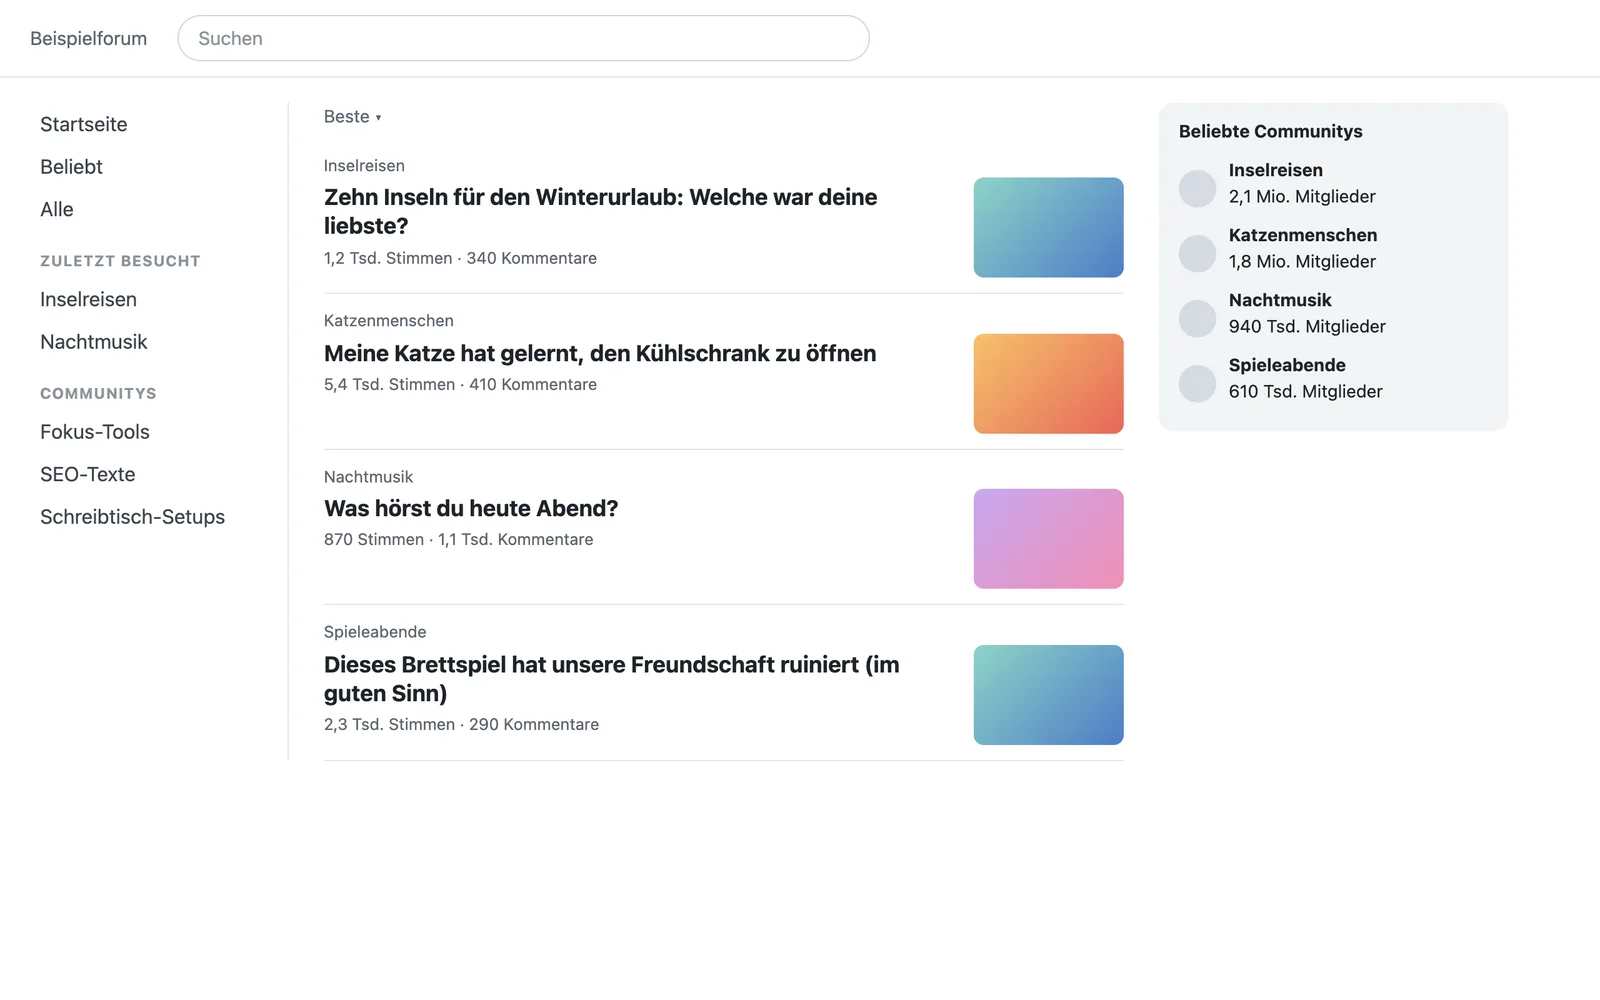Open post Meine Katze hat gelernt Kühlschrank
Viewport: 1600px width, 1000px height.
point(600,353)
